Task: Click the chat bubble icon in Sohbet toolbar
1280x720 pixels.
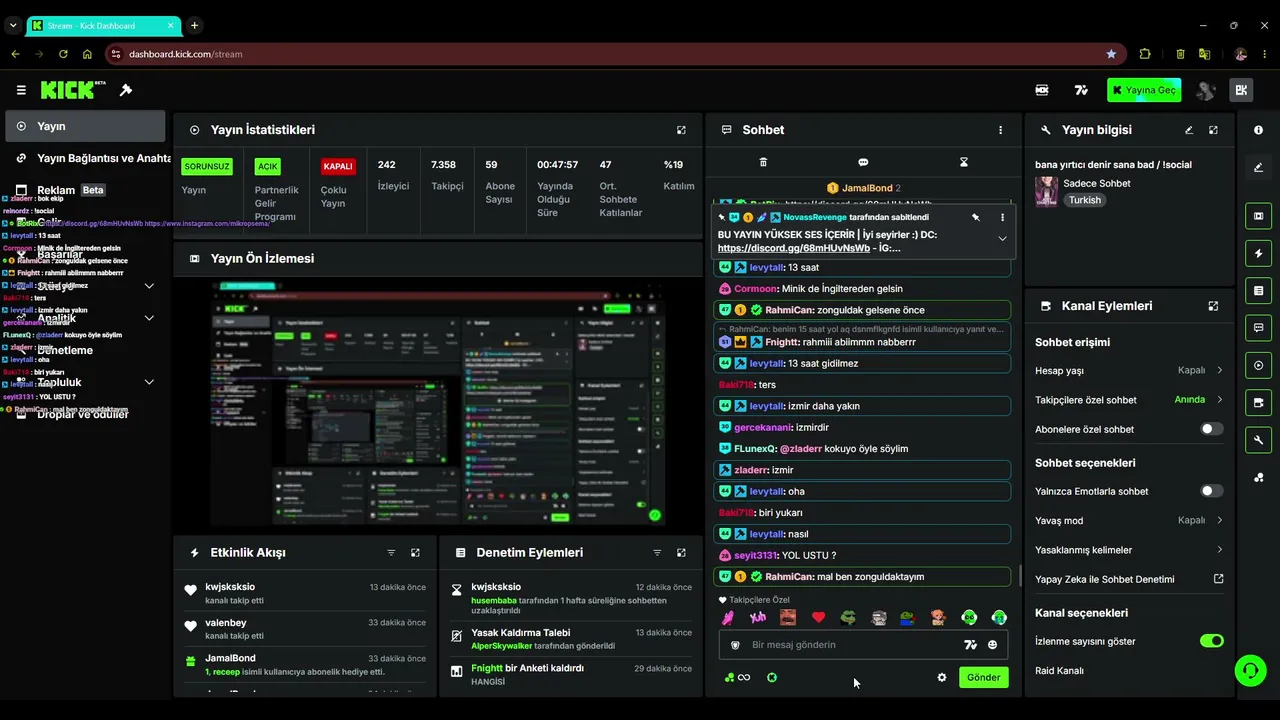Action: tap(863, 162)
